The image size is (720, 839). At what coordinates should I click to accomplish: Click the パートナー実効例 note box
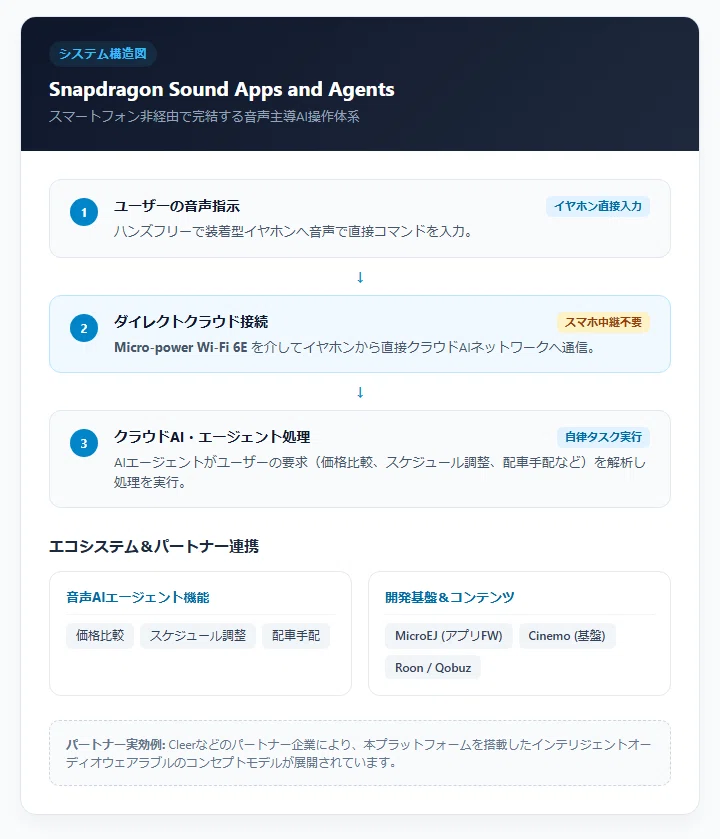(360, 753)
